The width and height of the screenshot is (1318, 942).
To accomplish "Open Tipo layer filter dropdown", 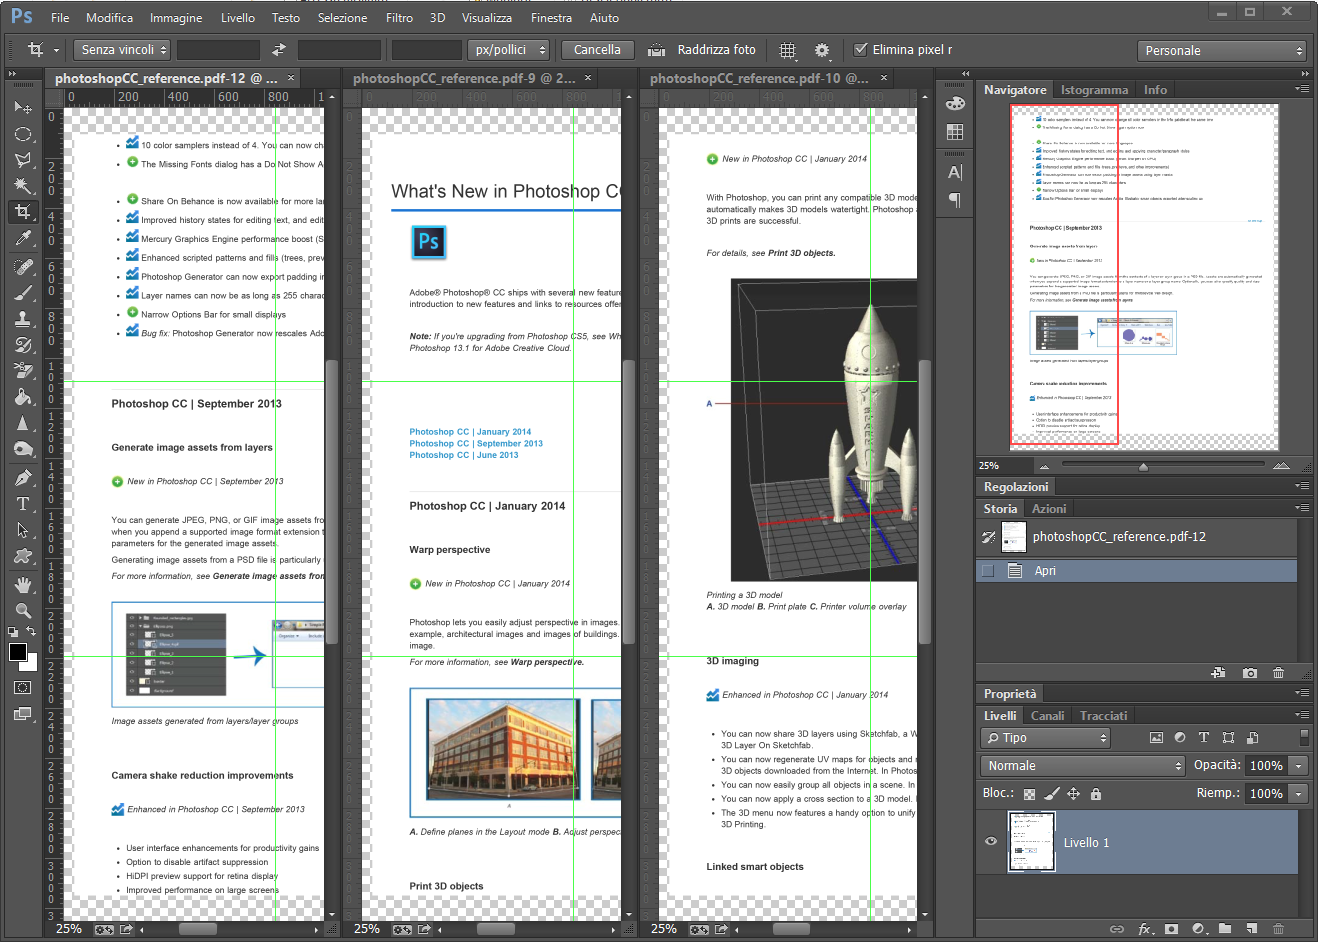I will click(1045, 738).
